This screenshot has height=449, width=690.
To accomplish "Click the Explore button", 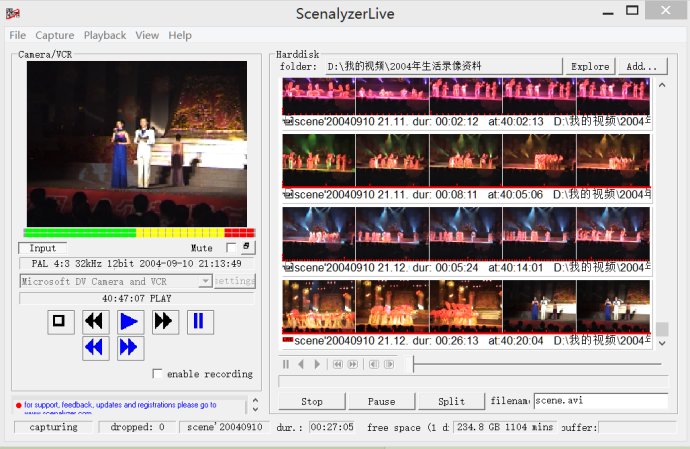I will [x=590, y=66].
